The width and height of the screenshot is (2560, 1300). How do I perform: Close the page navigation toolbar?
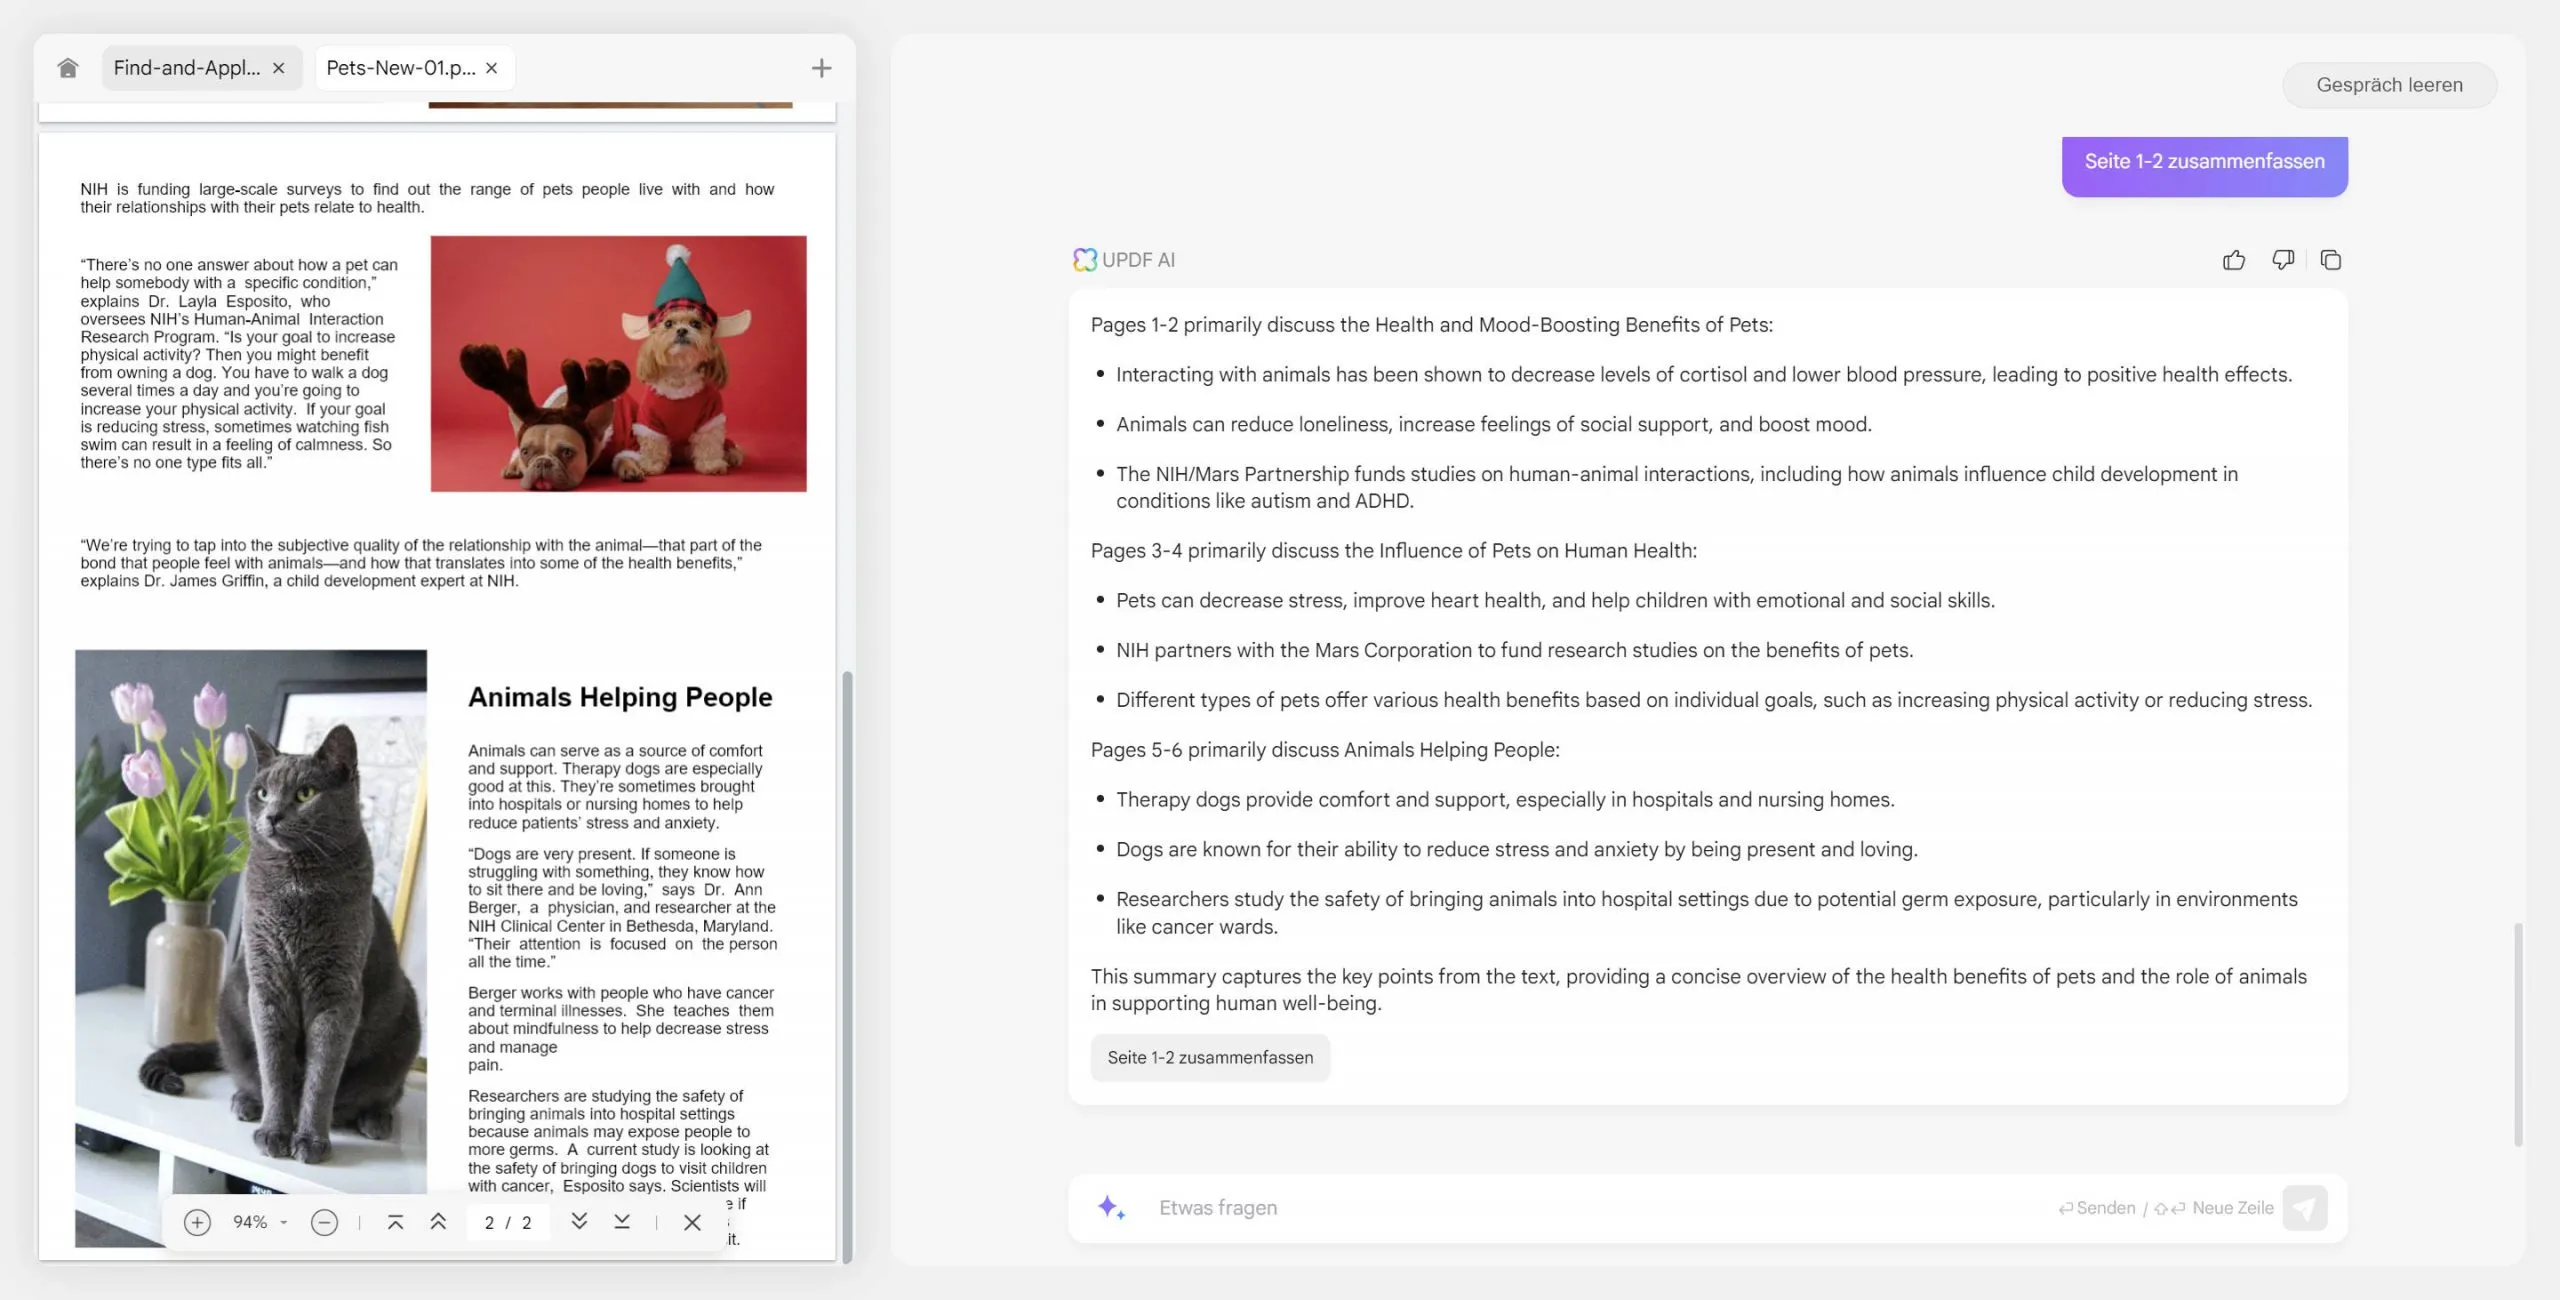[x=692, y=1222]
